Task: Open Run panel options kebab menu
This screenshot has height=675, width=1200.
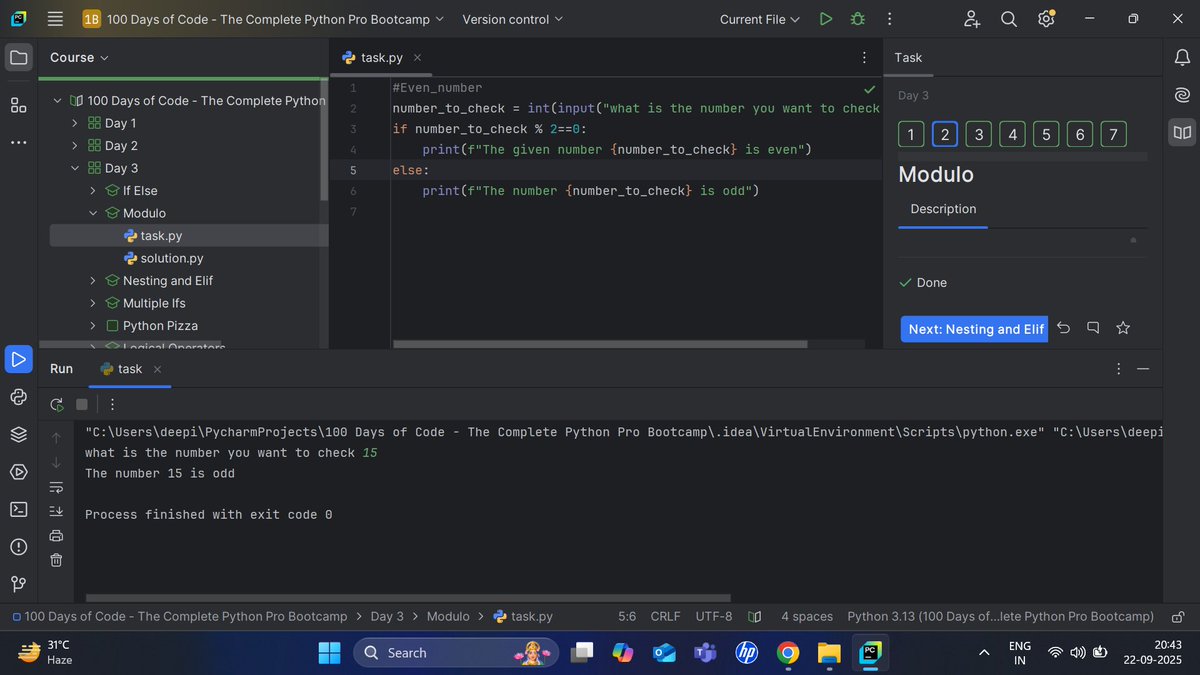Action: pos(1118,369)
